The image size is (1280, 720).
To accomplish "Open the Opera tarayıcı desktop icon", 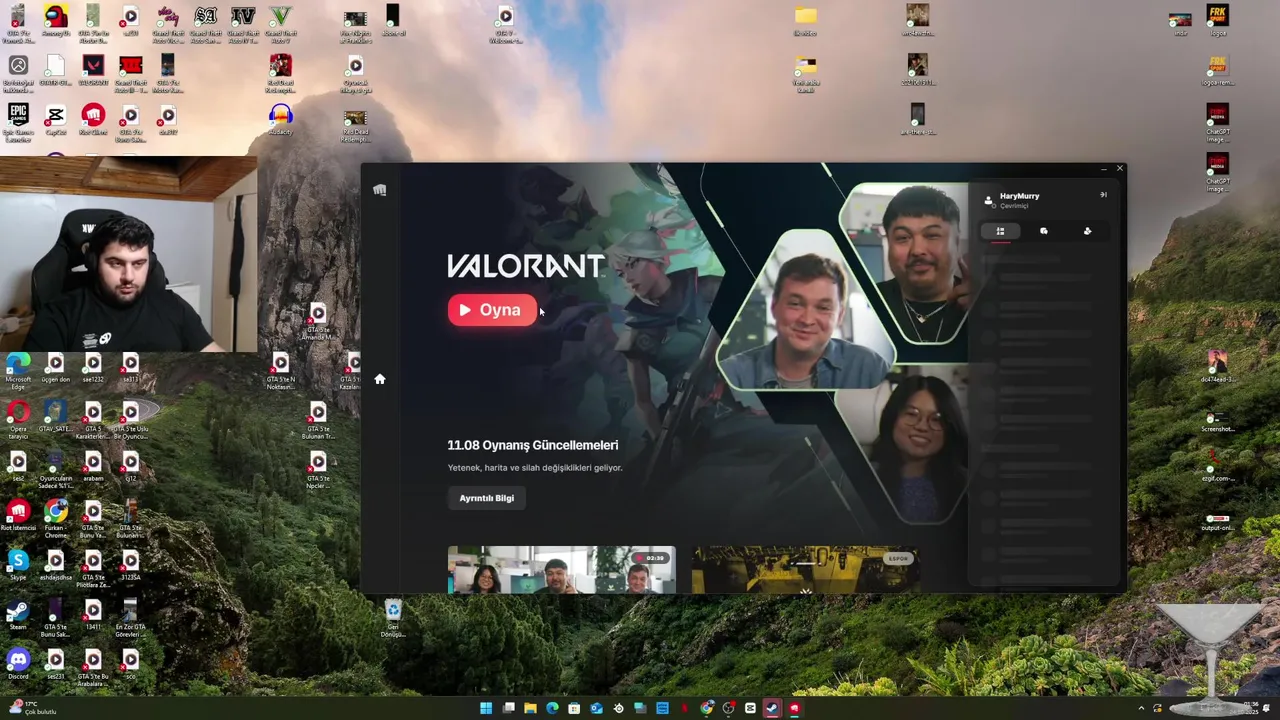I will coord(18,420).
